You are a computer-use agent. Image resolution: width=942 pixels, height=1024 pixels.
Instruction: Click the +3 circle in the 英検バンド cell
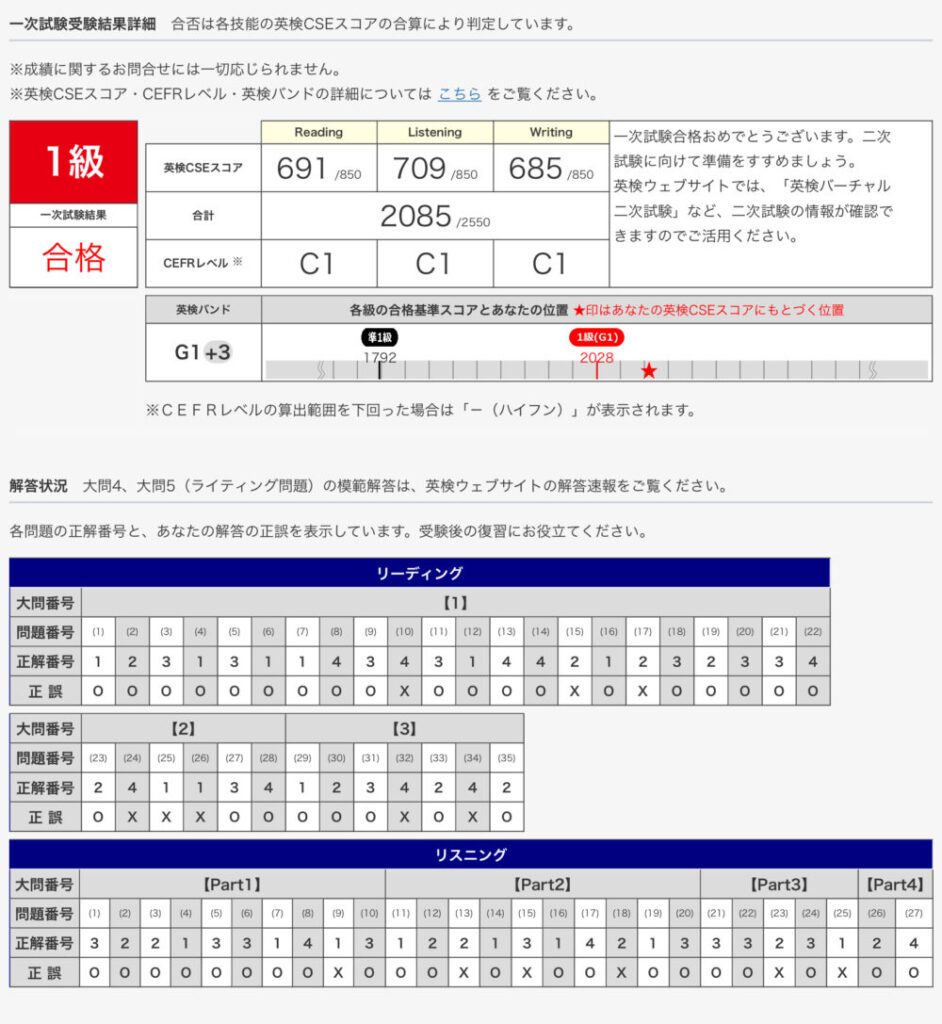click(218, 352)
